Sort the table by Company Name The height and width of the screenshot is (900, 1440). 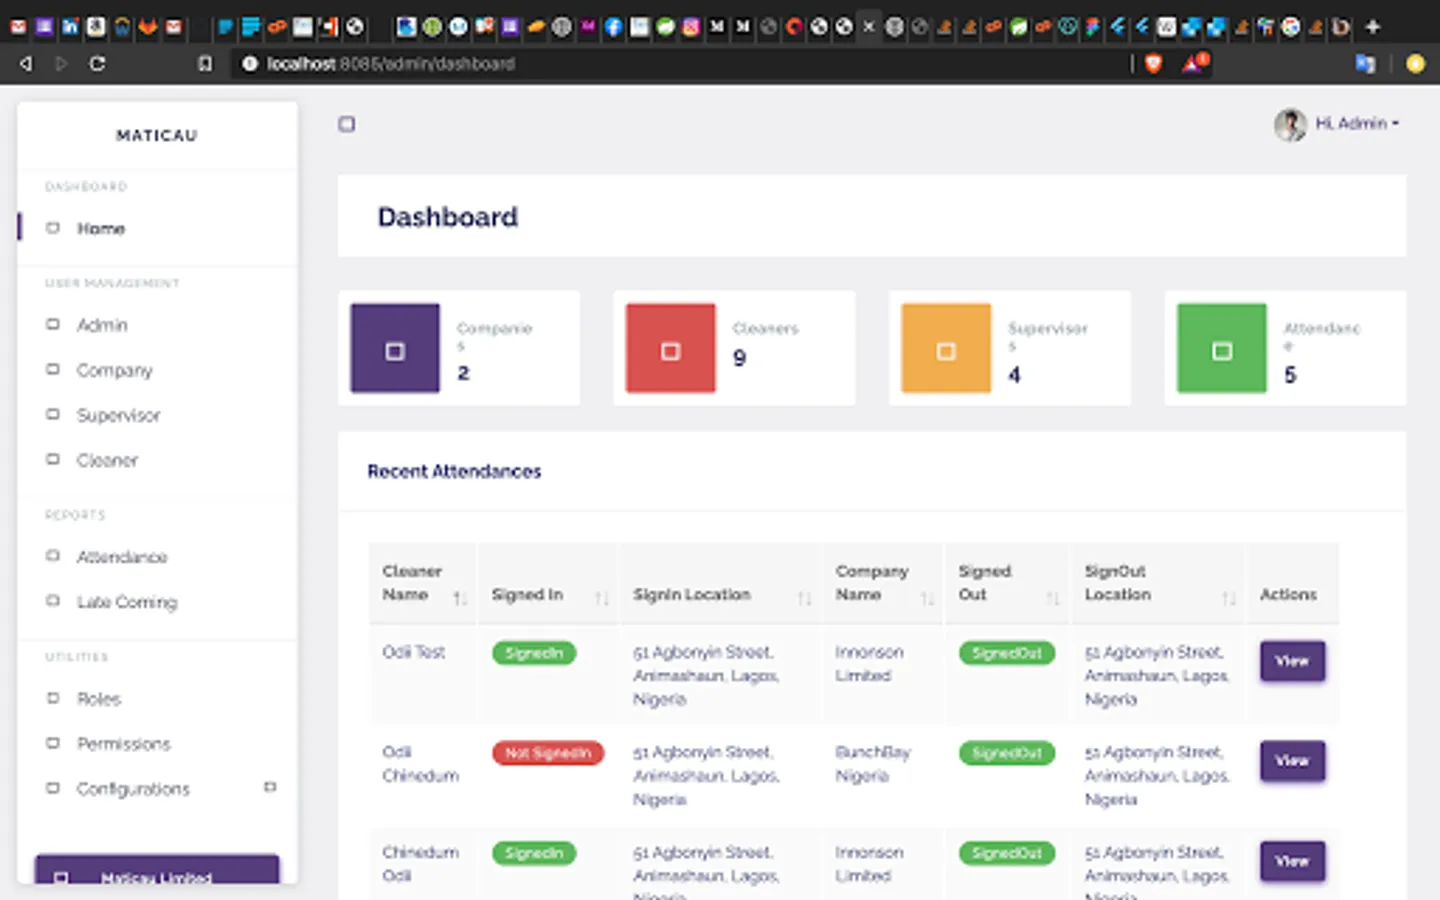(883, 583)
